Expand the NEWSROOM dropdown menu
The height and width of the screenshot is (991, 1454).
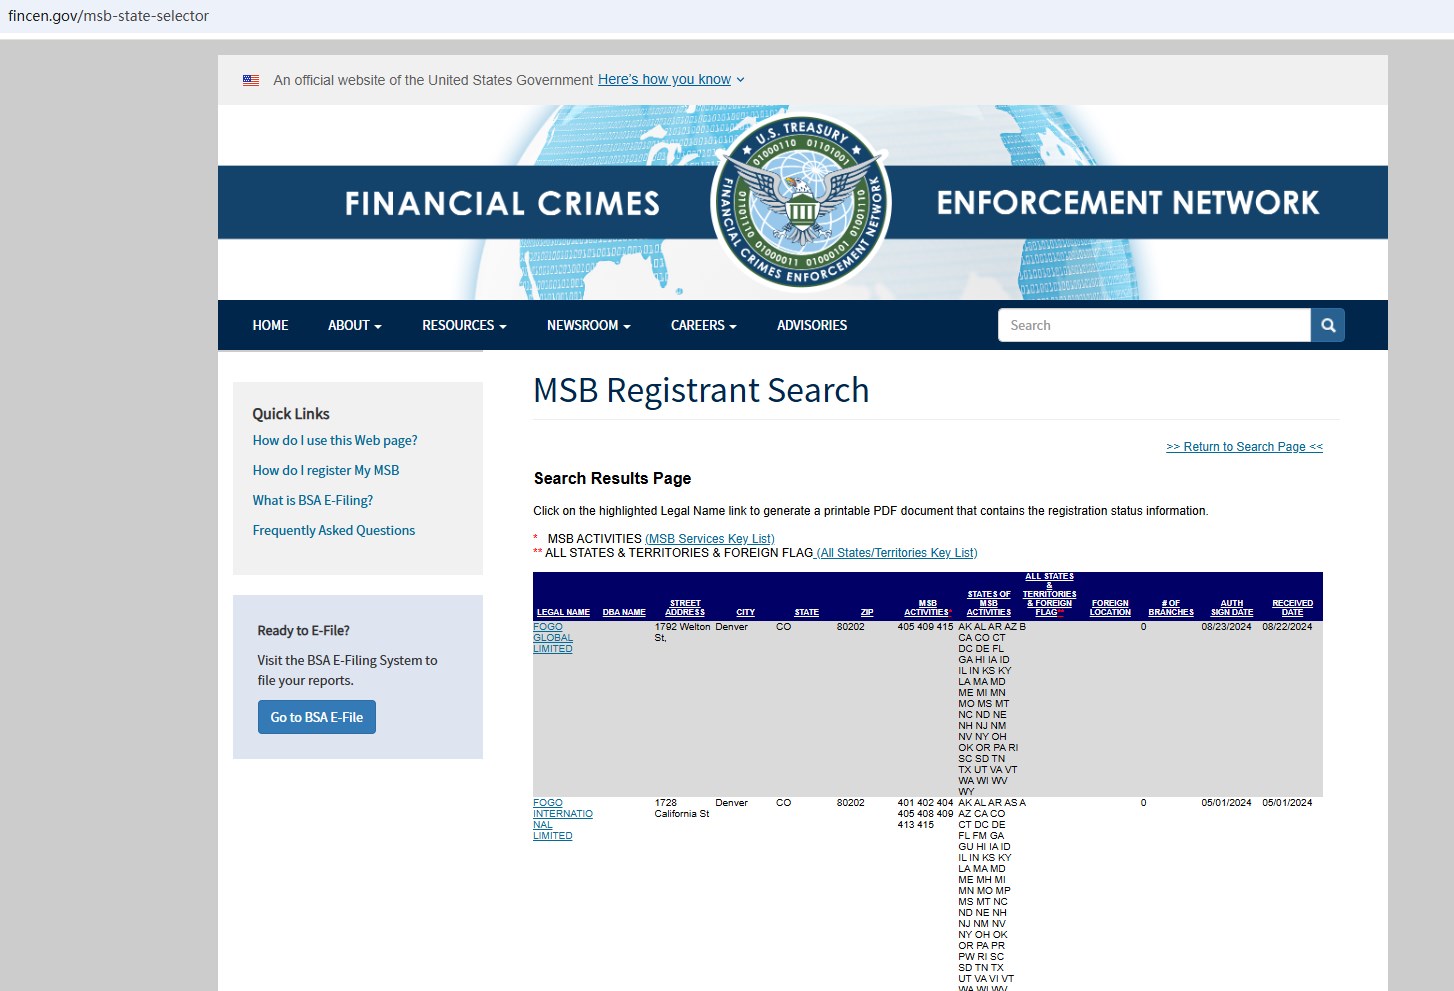click(x=588, y=325)
